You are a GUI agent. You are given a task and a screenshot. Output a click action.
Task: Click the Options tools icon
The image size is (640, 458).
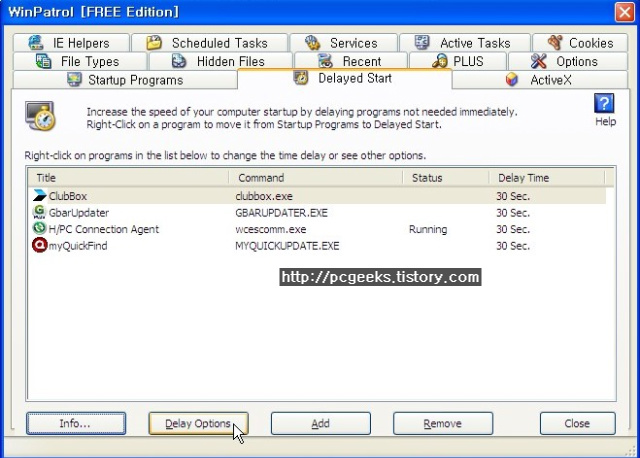(x=539, y=61)
